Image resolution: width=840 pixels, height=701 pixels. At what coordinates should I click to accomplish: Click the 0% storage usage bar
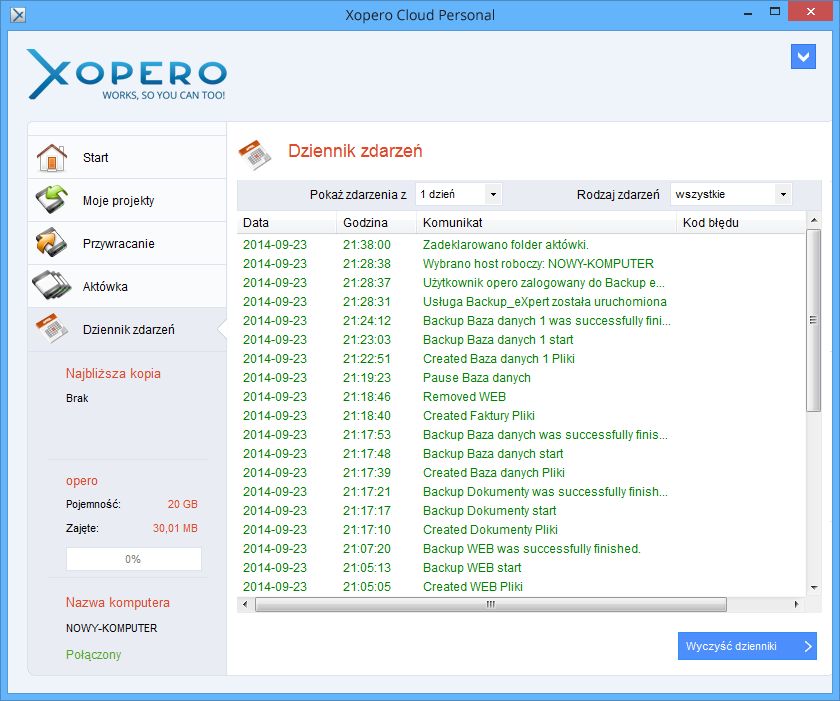[x=133, y=559]
